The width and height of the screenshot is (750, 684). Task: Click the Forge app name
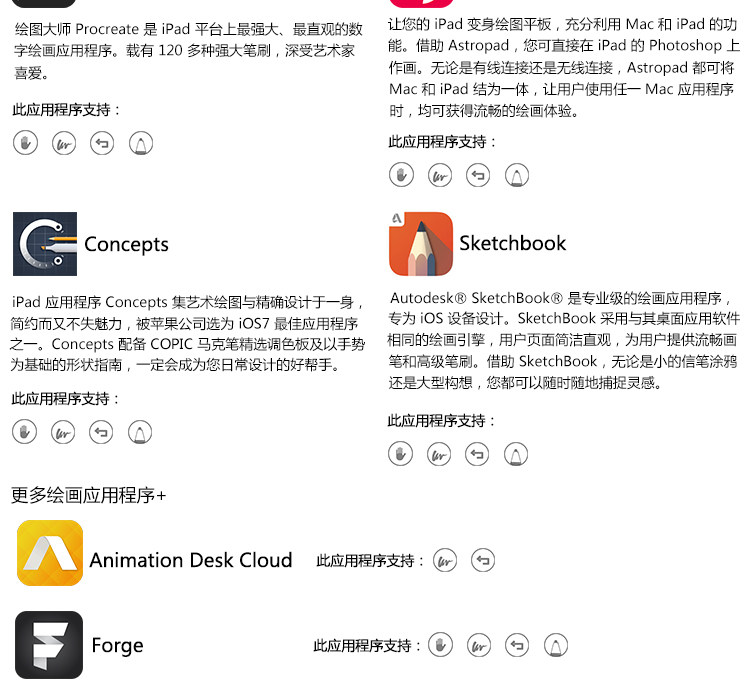pos(117,645)
